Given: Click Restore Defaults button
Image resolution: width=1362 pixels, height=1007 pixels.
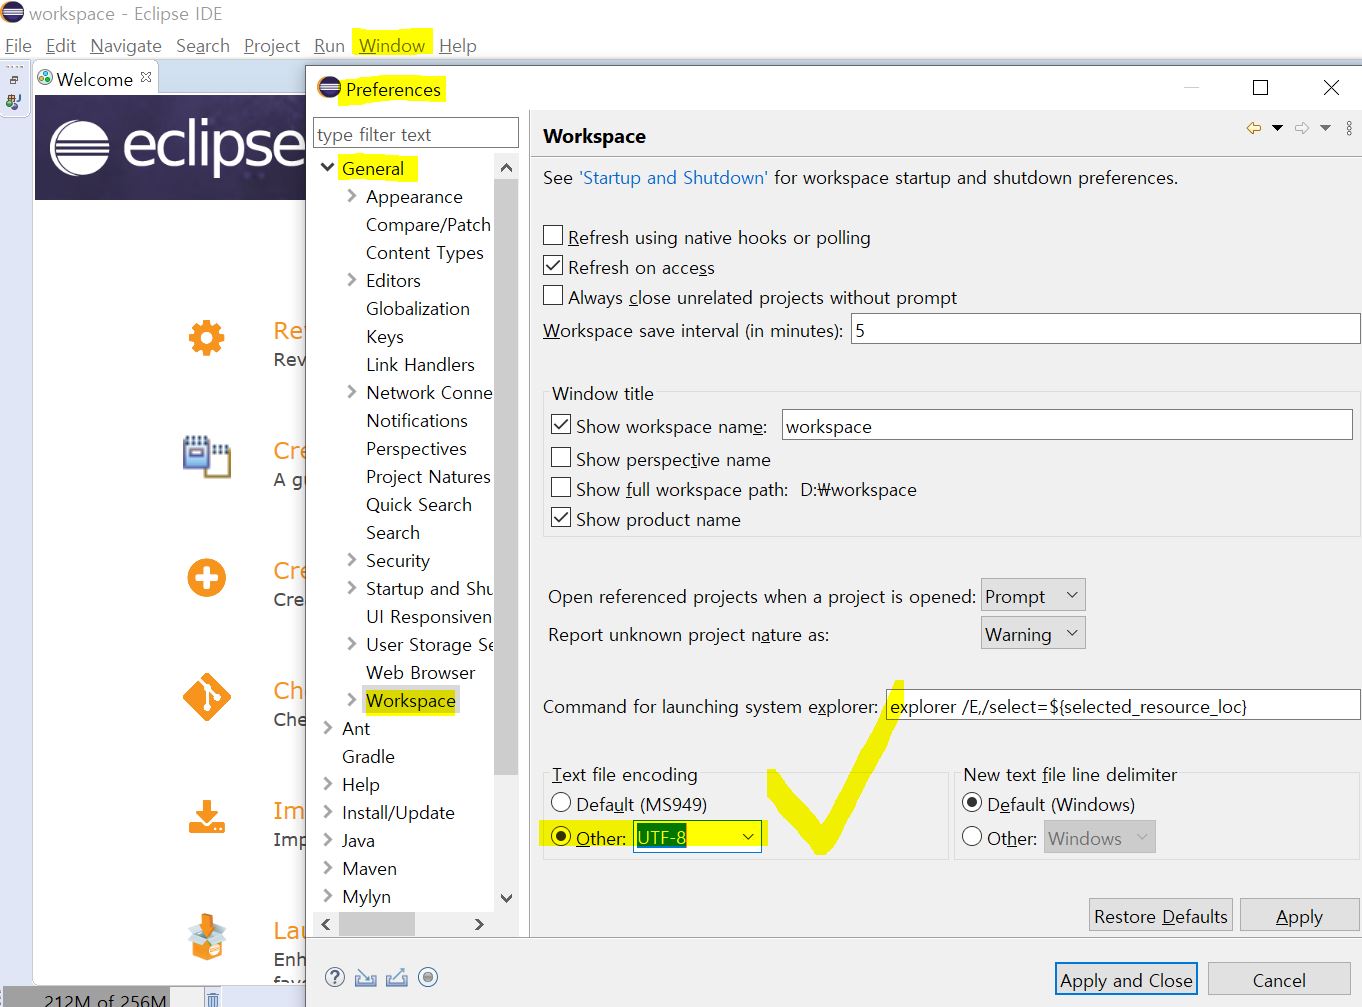Looking at the screenshot, I should pos(1161,916).
